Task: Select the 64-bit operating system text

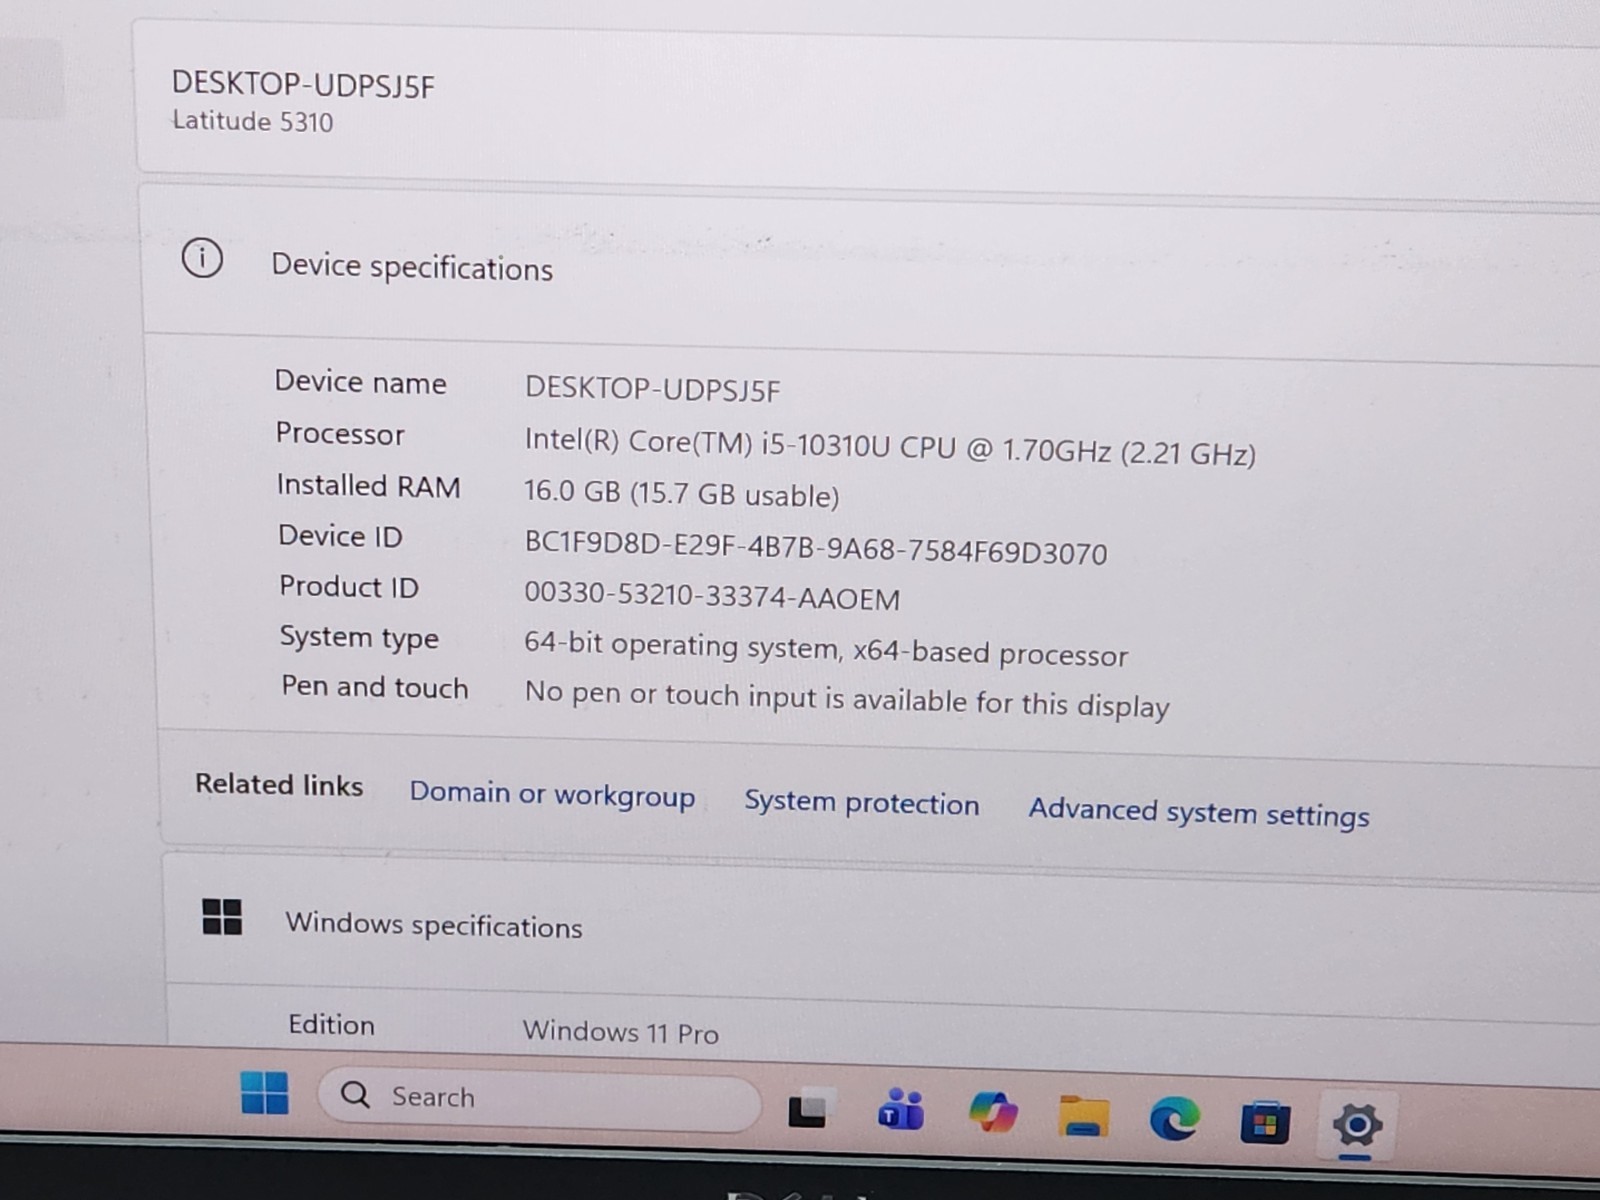Action: tap(826, 649)
